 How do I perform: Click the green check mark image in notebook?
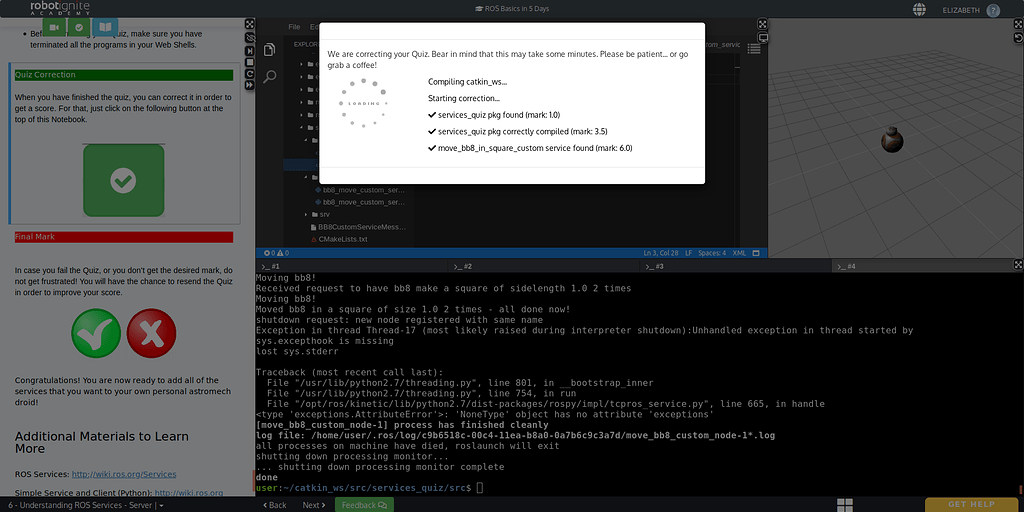click(96, 333)
